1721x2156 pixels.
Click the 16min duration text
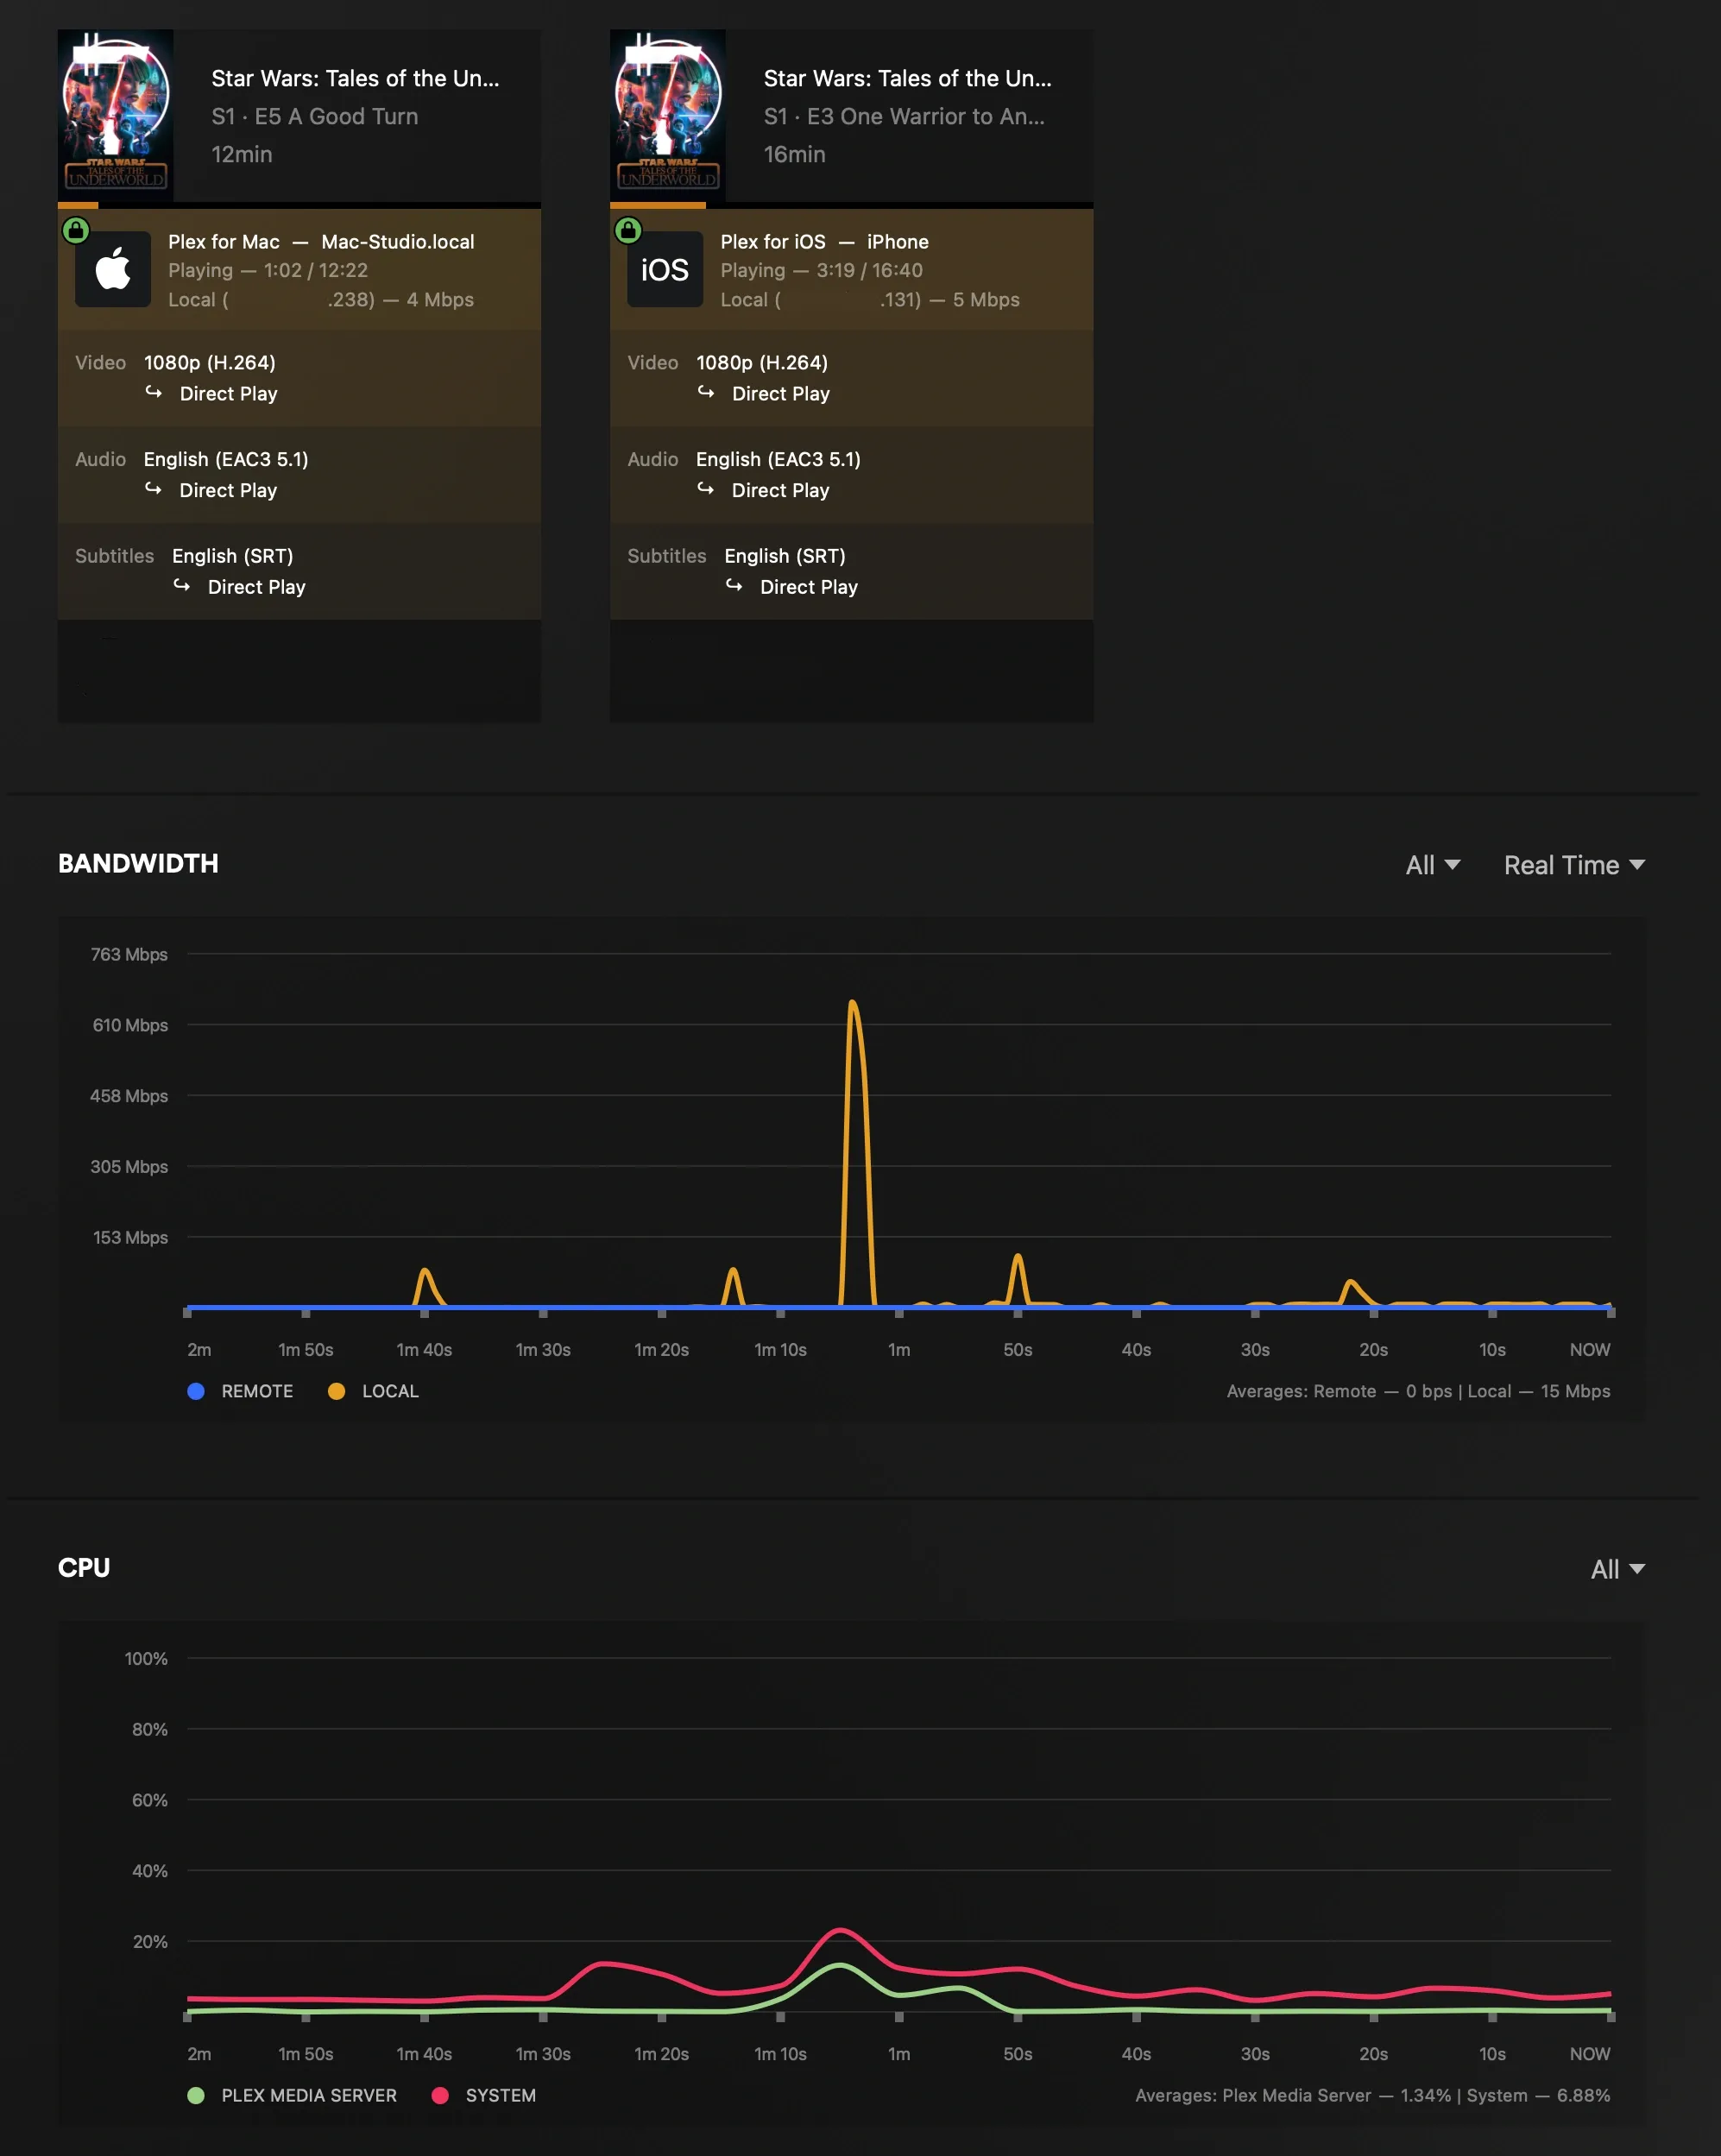point(794,154)
